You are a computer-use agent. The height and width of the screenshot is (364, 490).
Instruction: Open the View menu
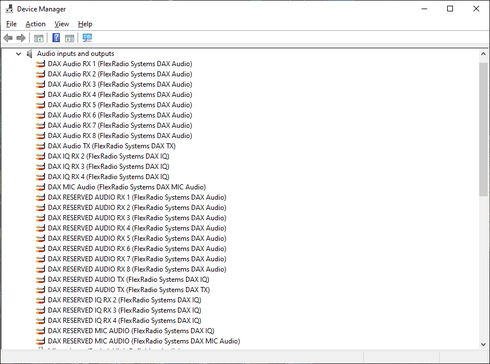(62, 24)
